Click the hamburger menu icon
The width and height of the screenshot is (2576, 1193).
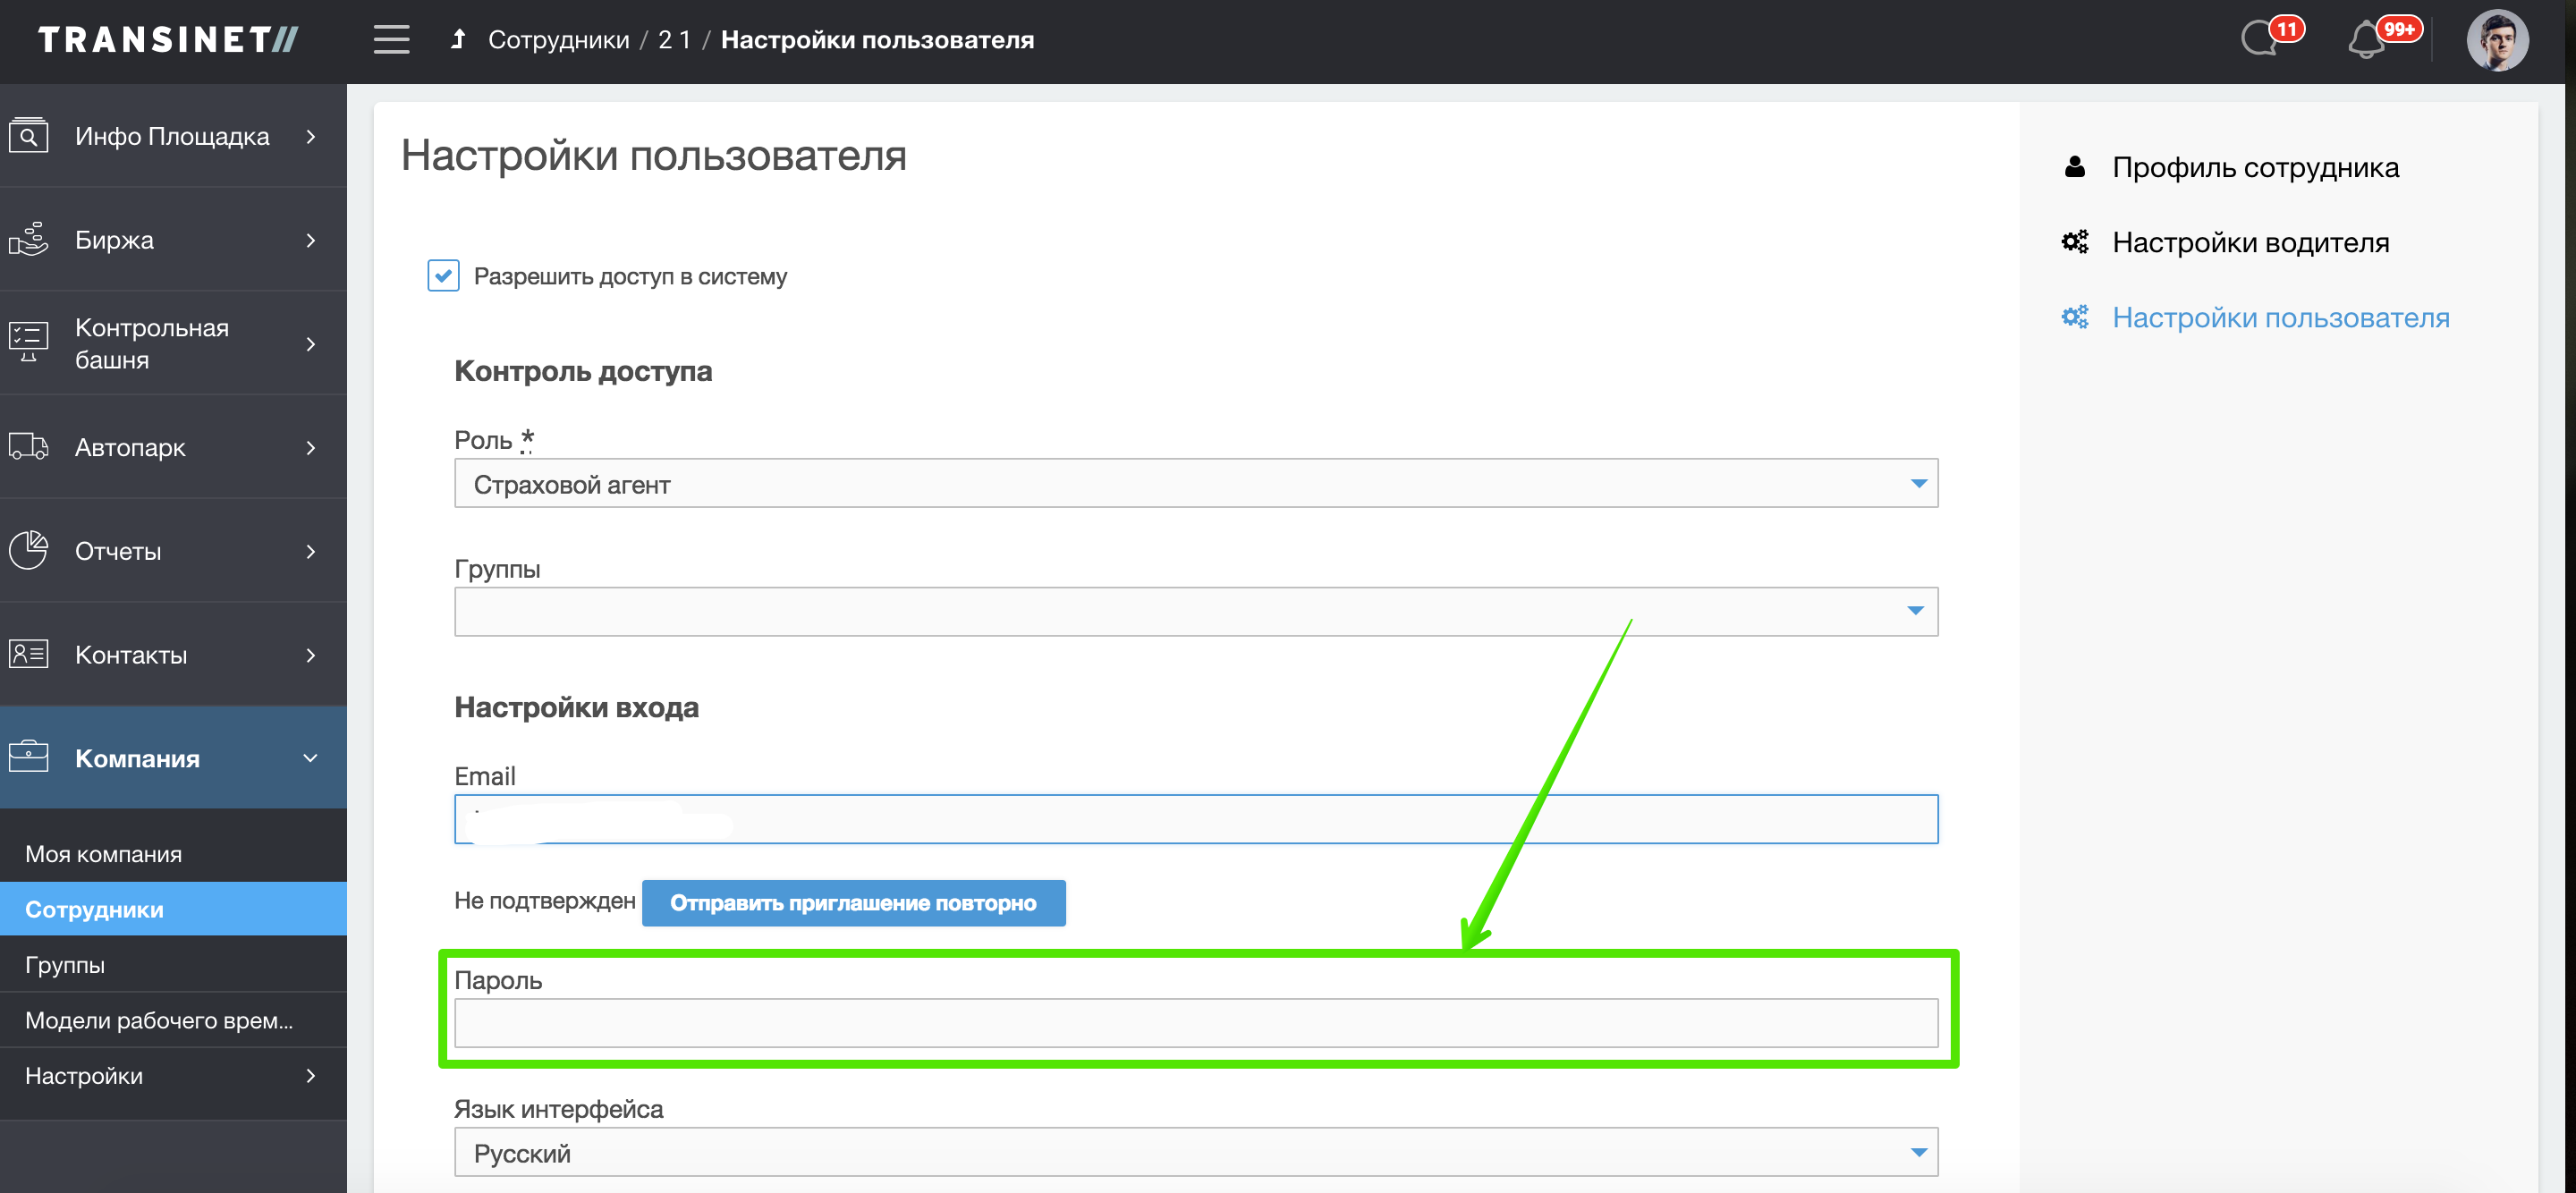click(391, 40)
